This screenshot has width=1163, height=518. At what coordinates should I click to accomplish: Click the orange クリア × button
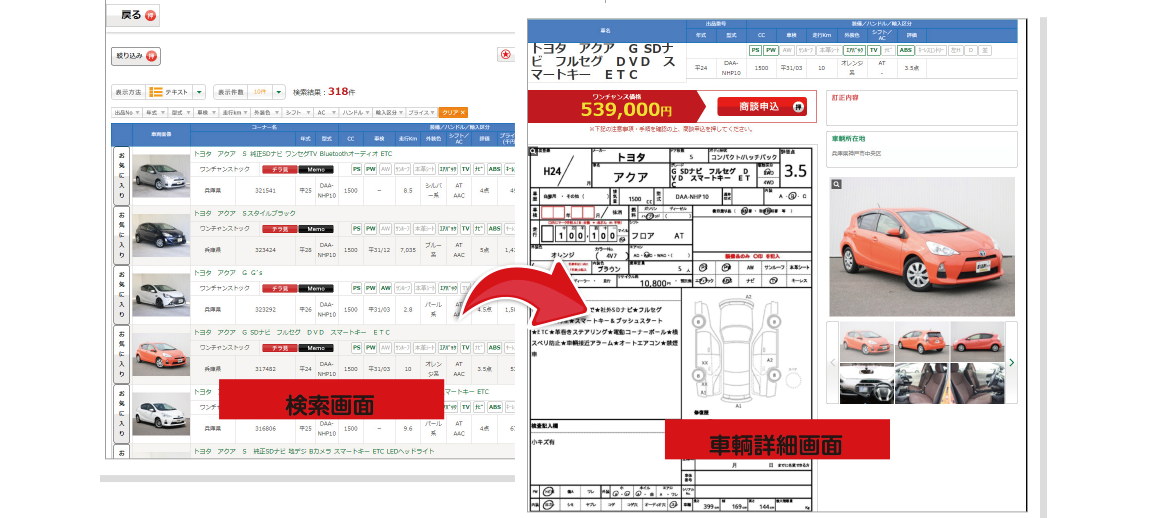point(453,113)
